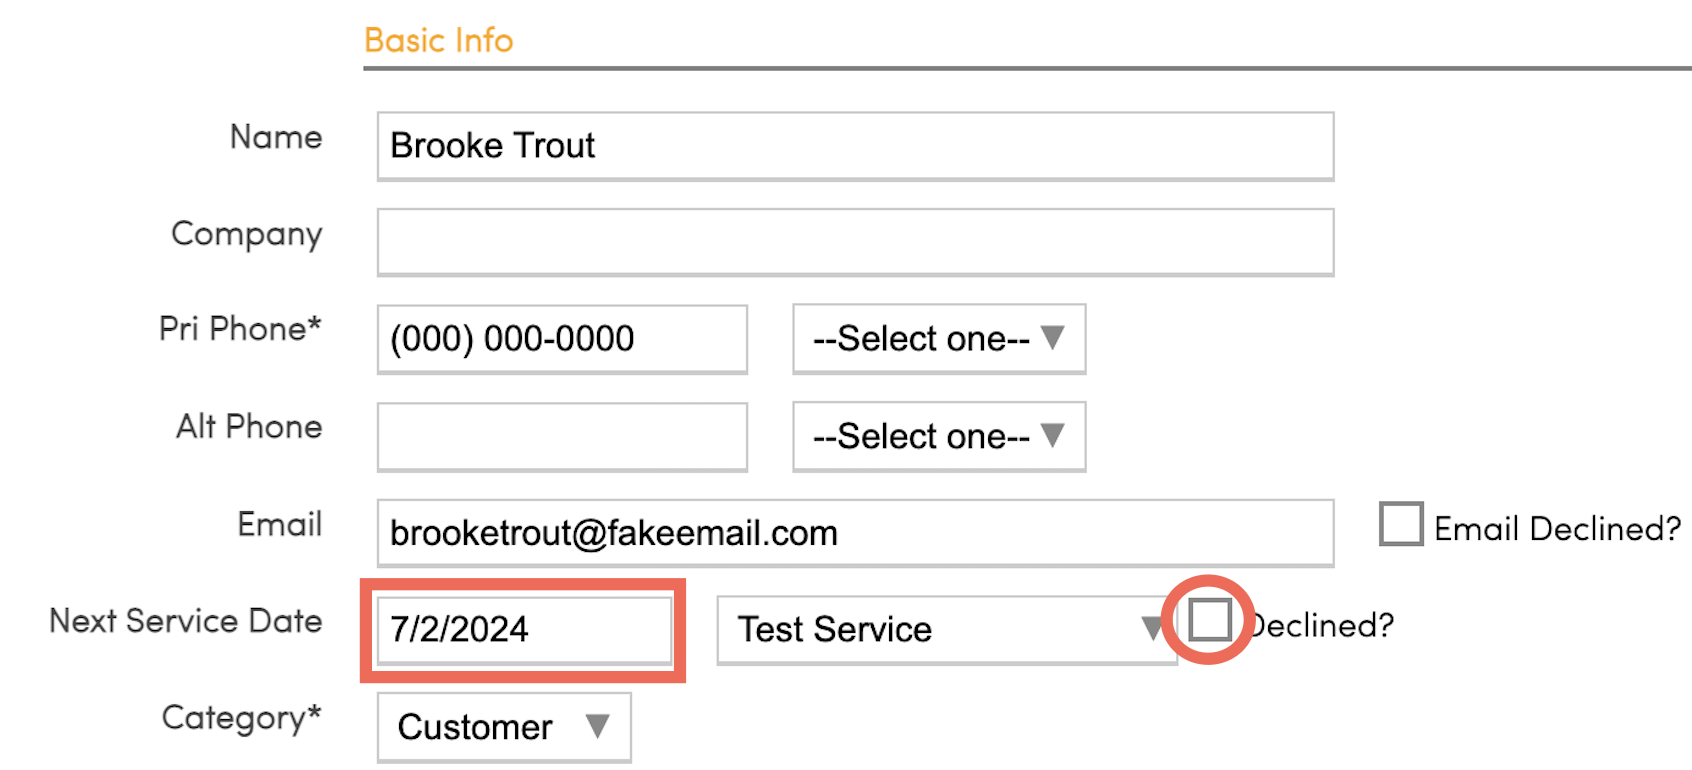Check the Email Declined? checkbox
The height and width of the screenshot is (770, 1692).
tap(1401, 524)
